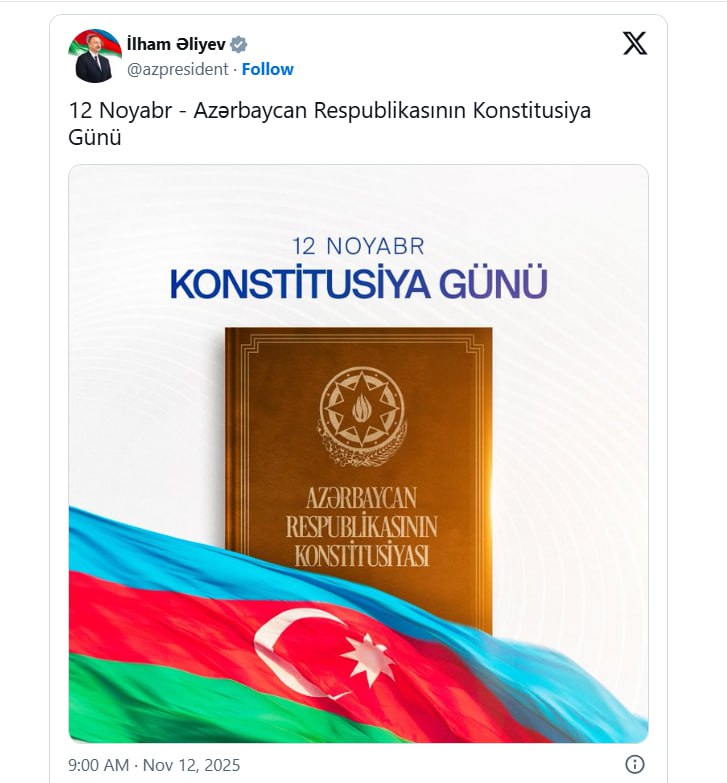Open the İlham Əliyev display name link
This screenshot has width=727, height=783.
click(x=176, y=44)
